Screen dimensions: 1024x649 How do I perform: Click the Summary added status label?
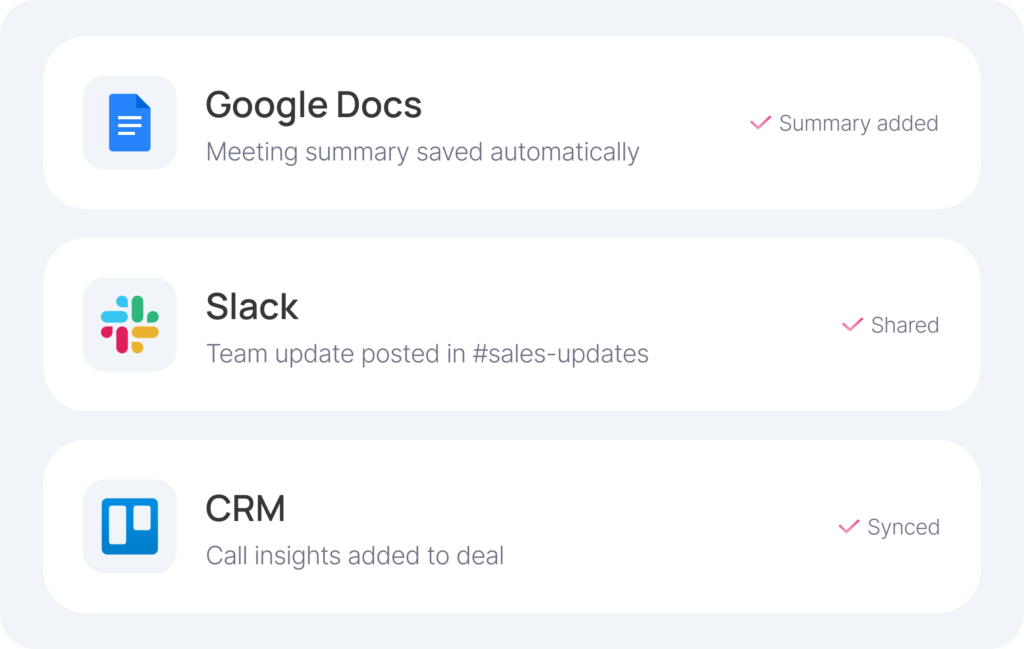coord(858,124)
